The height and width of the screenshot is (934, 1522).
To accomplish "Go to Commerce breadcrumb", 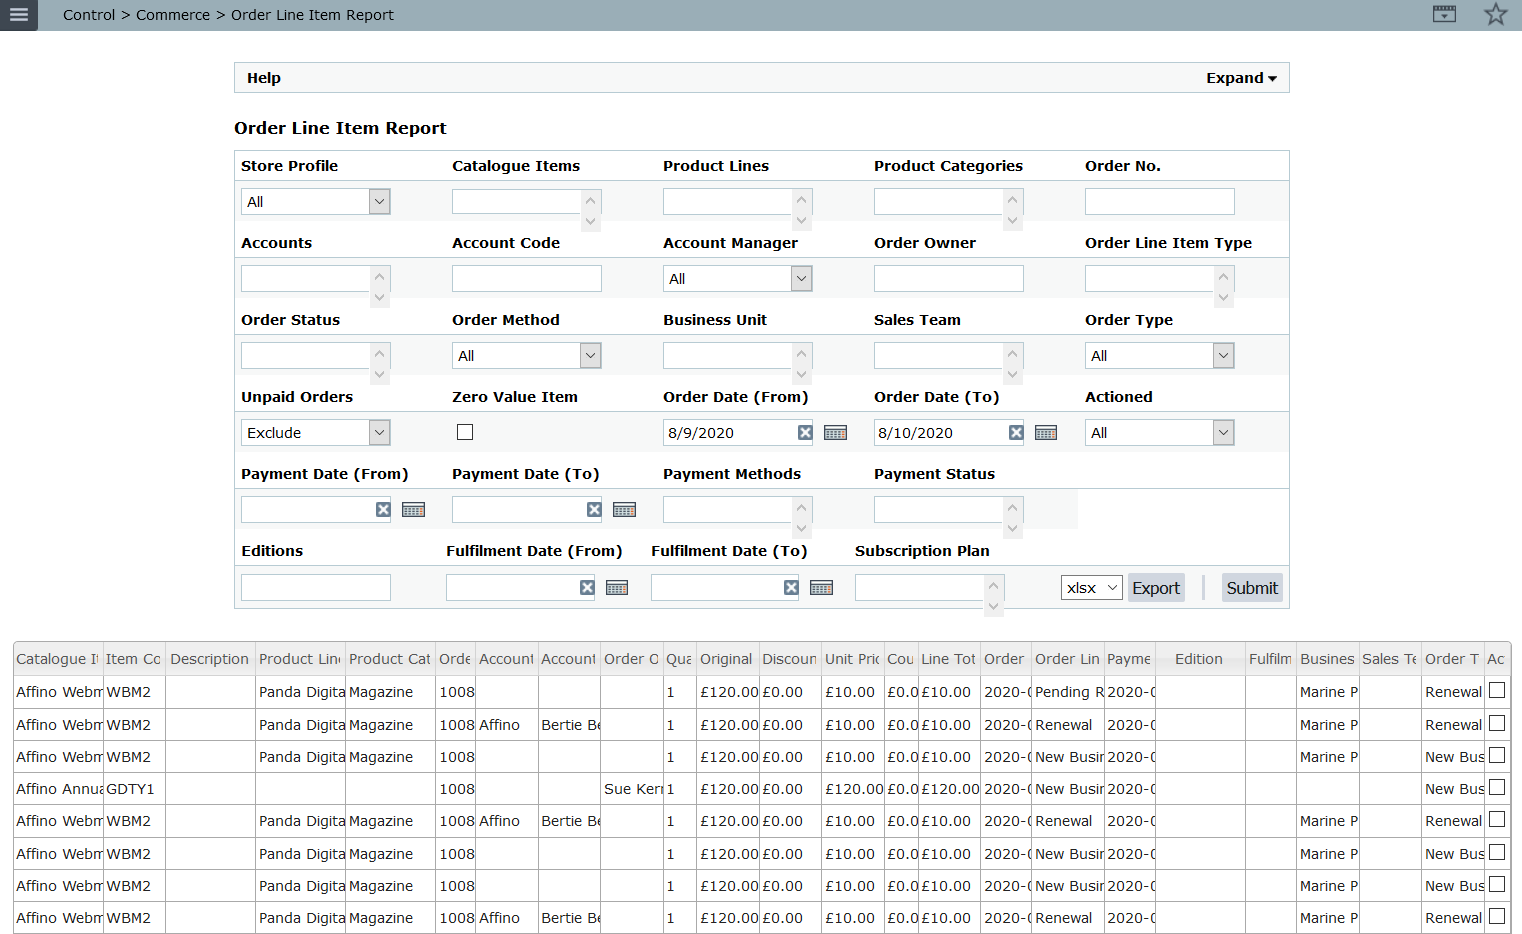I will click(173, 15).
